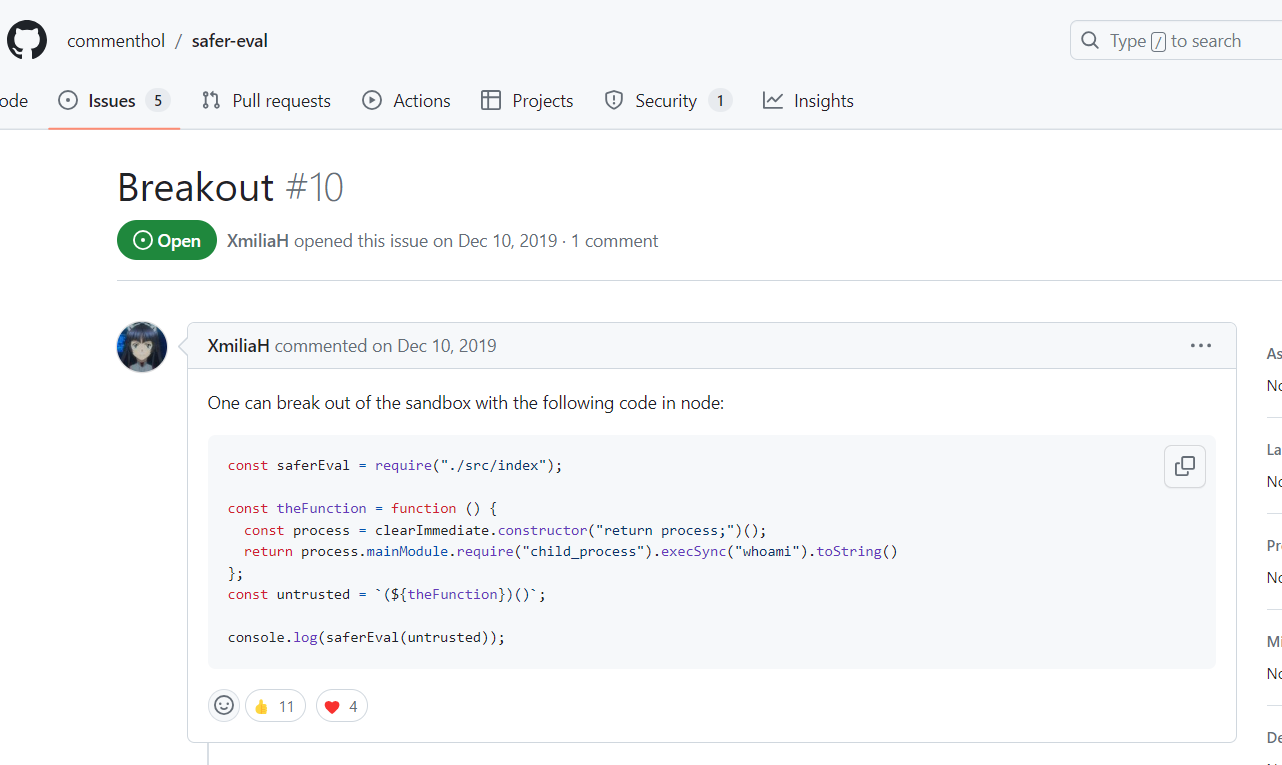This screenshot has width=1282, height=765.
Task: Click the Actions play icon
Action: [372, 100]
